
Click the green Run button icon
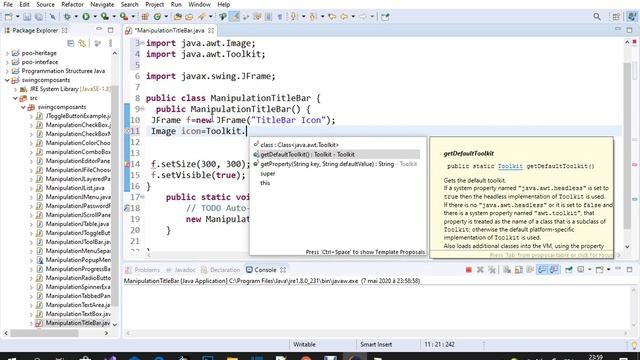86,17
